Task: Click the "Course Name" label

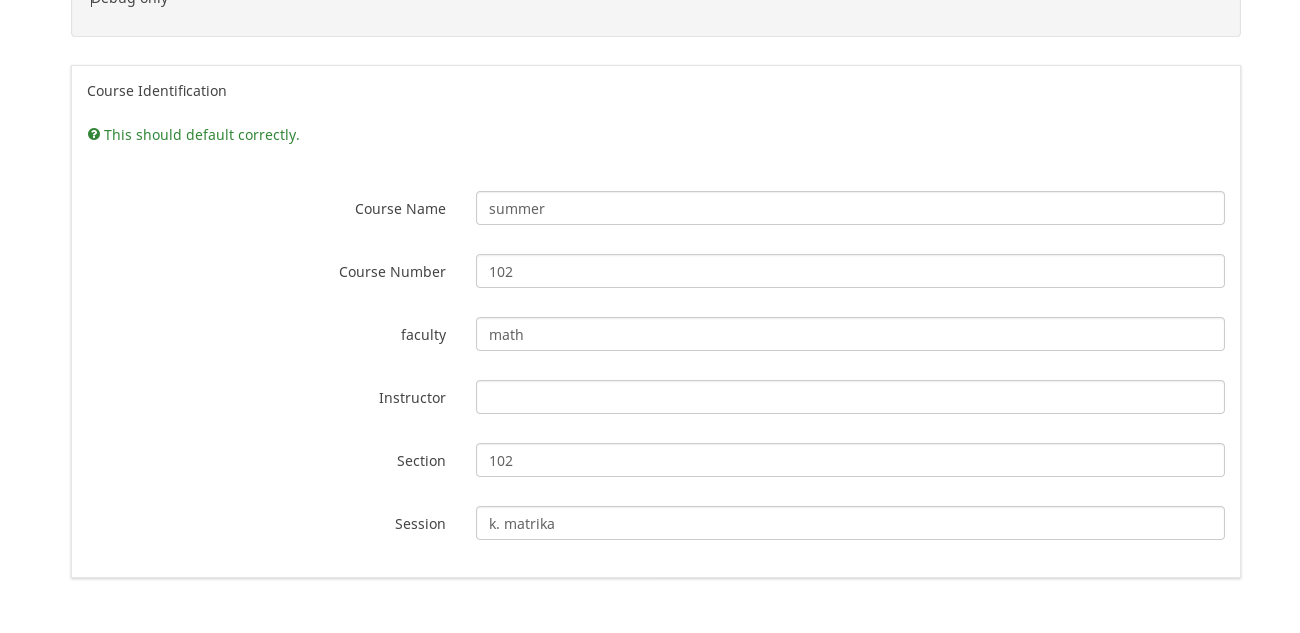Action: 400,209
